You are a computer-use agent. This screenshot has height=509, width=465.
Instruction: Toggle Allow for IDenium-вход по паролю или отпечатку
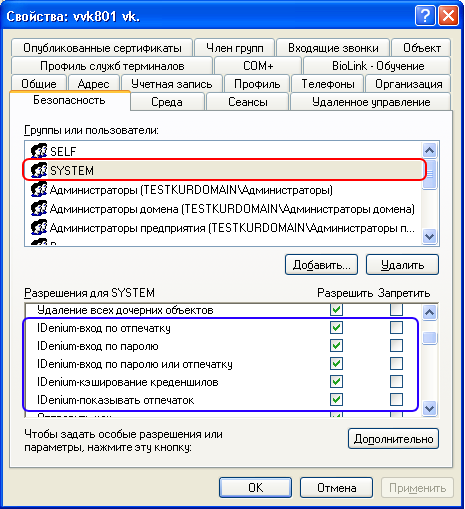tap(336, 363)
